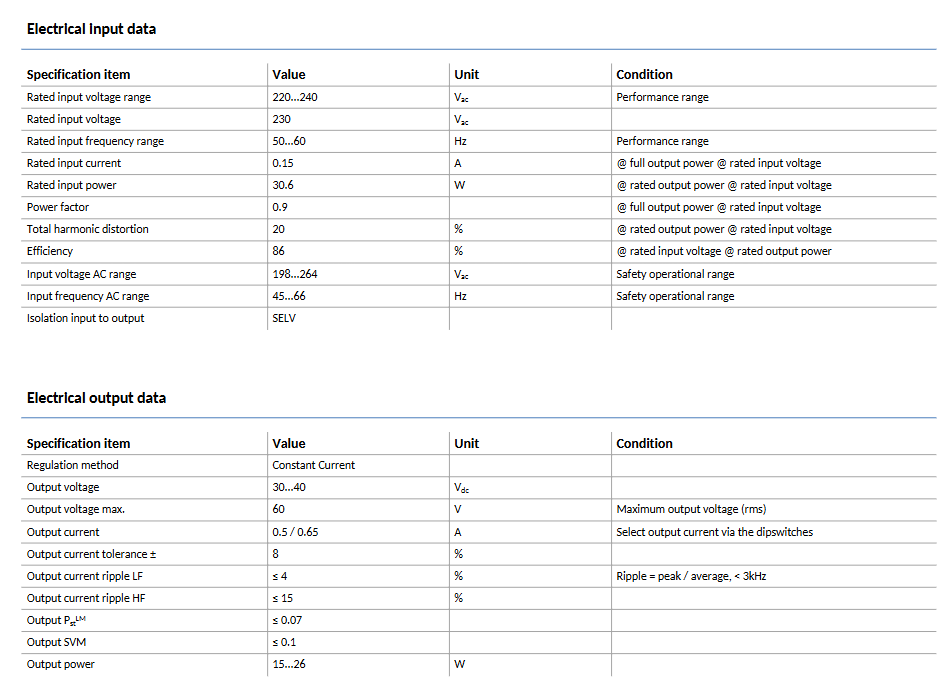952x697 pixels.
Task: Click the Maximum output voltage (rms) condition
Action: (x=692, y=509)
